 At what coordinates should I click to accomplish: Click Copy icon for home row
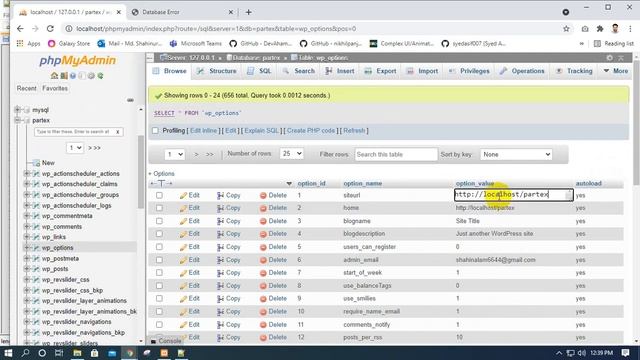click(220, 208)
